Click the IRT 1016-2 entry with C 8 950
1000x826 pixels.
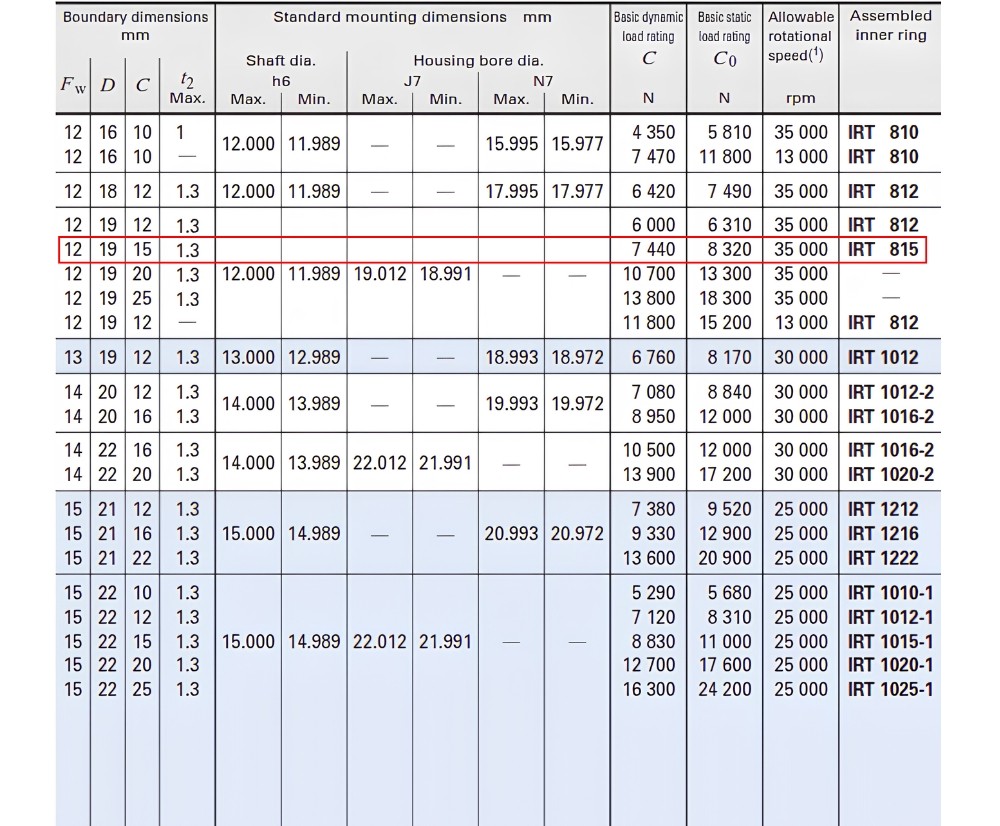point(890,417)
